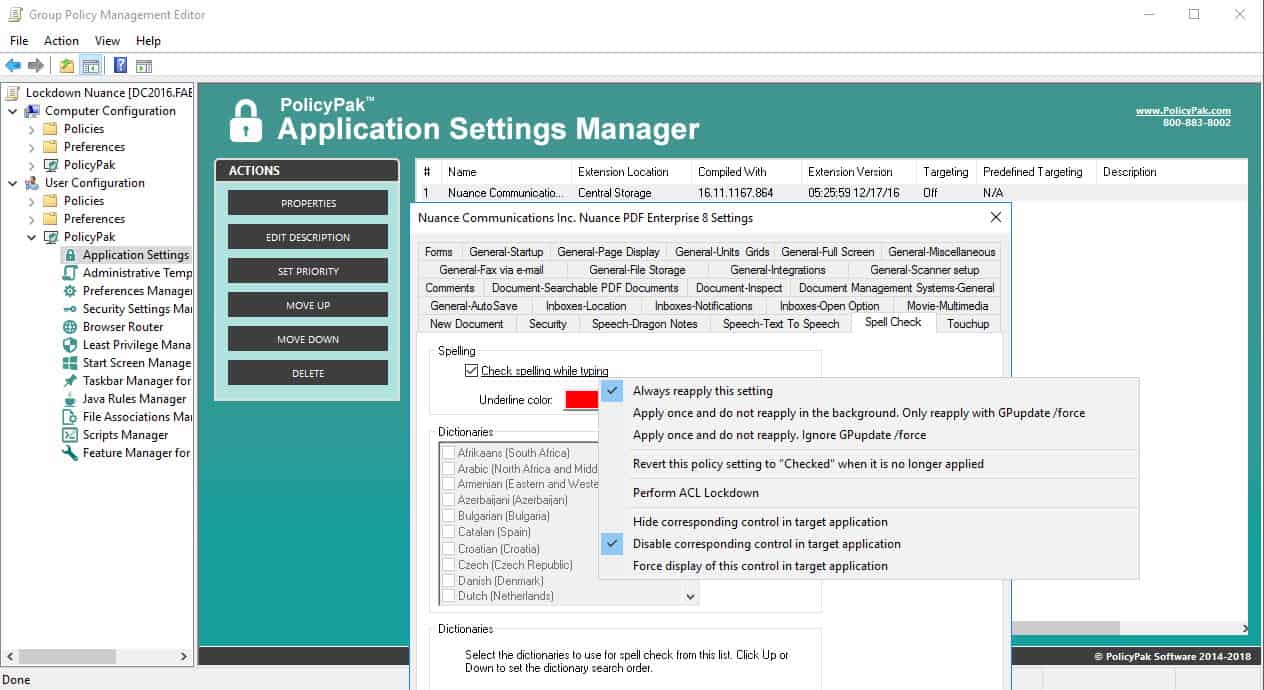Collapse the Computer Configuration tree node
1264x690 pixels.
pyautogui.click(x=13, y=111)
